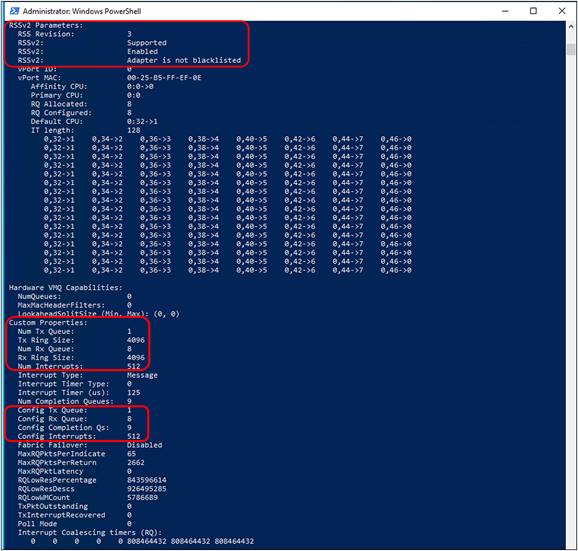Click 'Adapter is not blacklisted' text

click(184, 60)
